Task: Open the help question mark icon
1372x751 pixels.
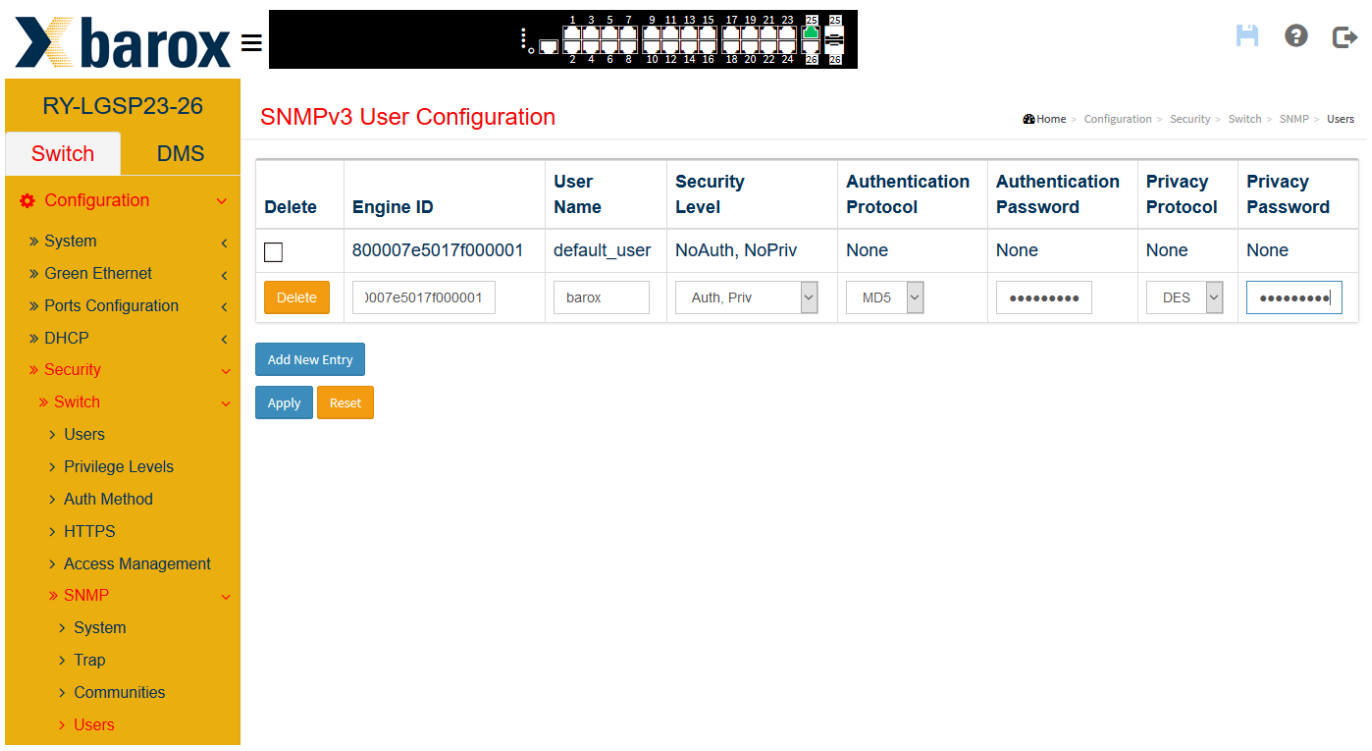Action: [1296, 36]
